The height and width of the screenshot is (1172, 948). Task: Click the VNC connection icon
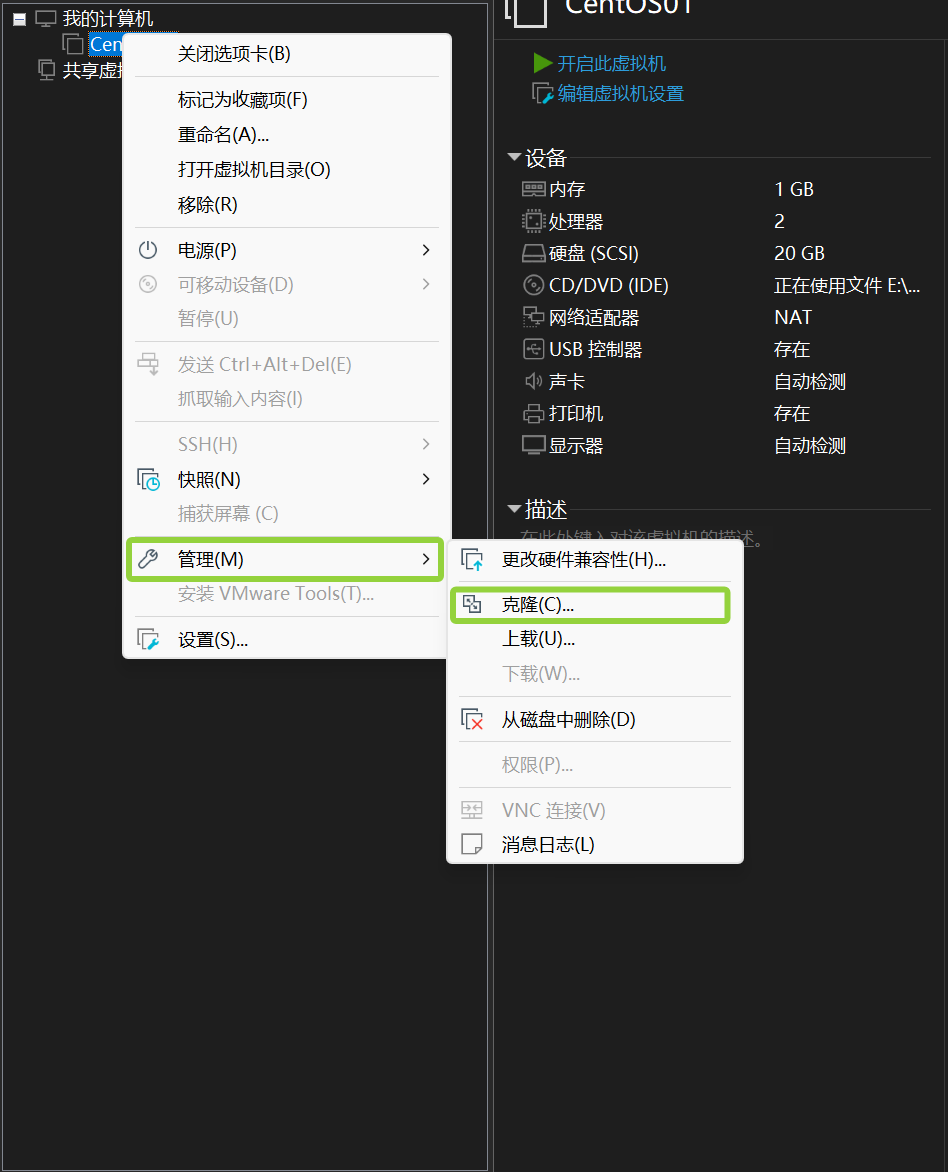coord(472,809)
